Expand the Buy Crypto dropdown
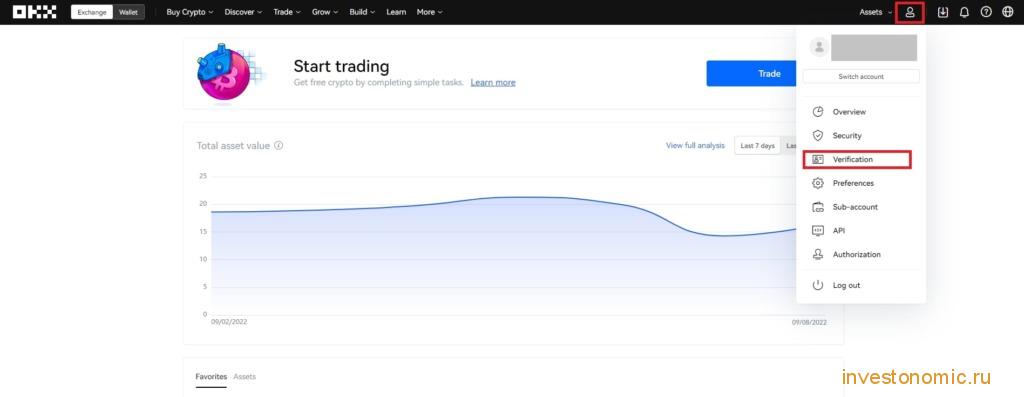The image size is (1024, 397). point(189,12)
